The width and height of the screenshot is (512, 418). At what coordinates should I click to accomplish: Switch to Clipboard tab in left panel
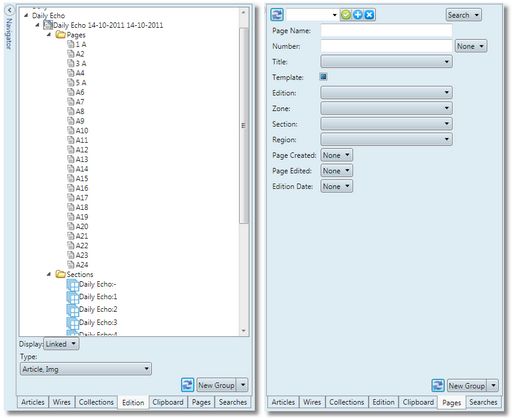tap(168, 402)
